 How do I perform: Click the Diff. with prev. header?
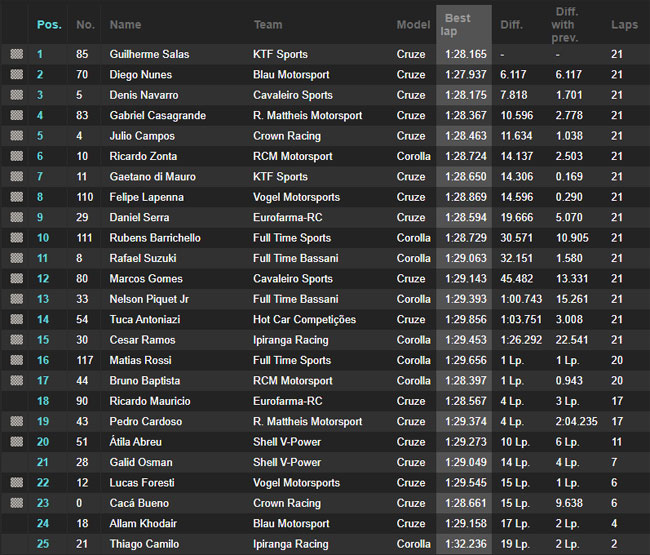point(565,25)
